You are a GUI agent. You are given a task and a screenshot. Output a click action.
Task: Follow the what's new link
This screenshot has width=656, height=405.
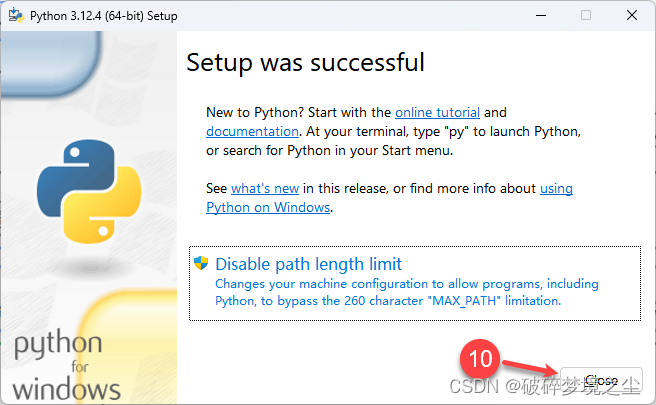coord(265,189)
